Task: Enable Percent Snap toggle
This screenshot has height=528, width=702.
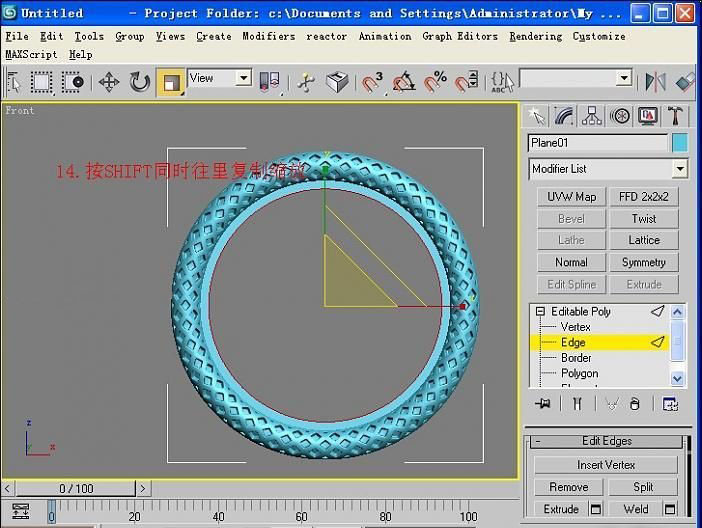Action: point(435,82)
